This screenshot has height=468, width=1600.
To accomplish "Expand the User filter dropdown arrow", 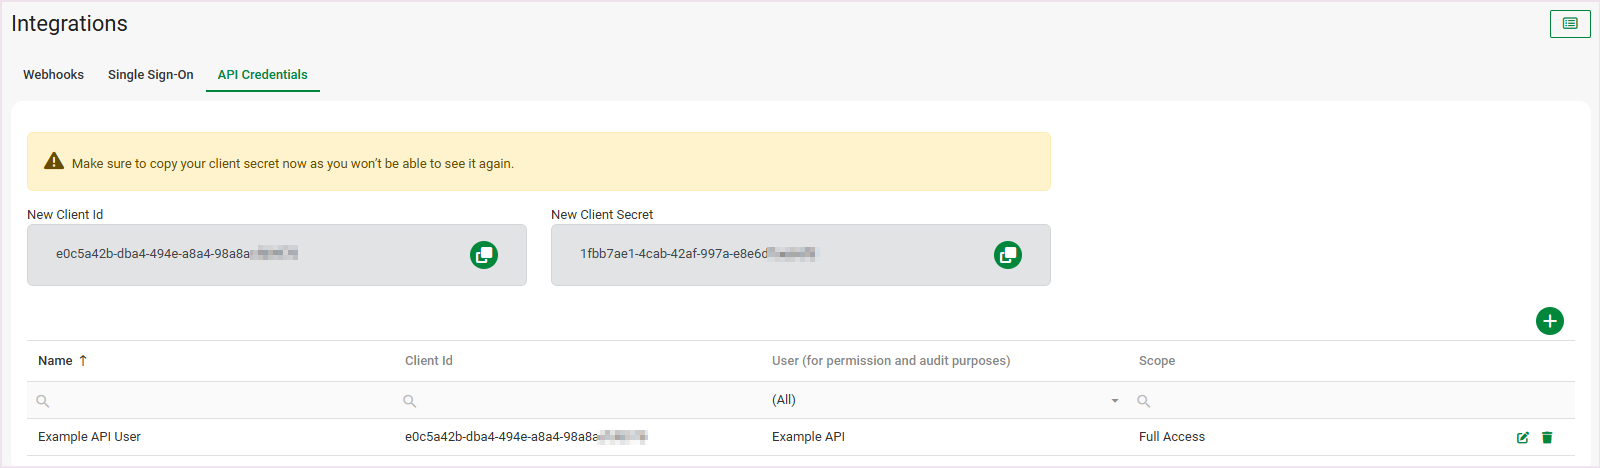I will click(x=1114, y=401).
